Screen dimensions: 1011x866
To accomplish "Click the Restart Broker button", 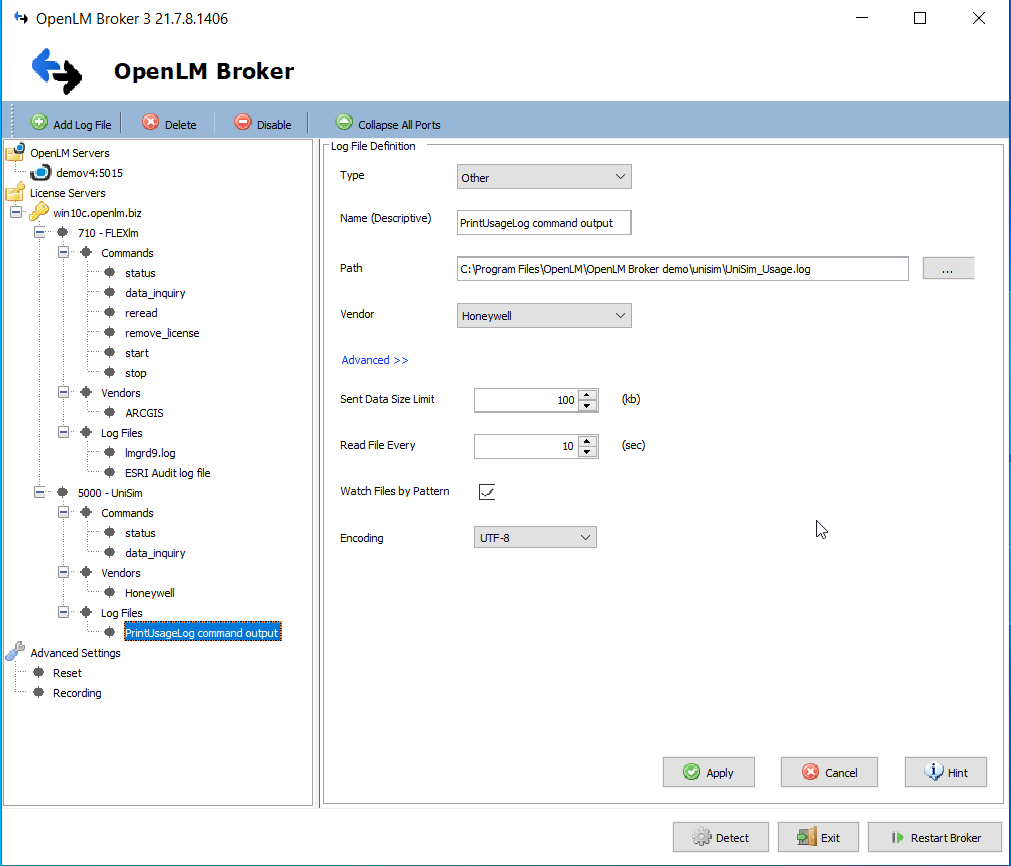I will coord(934,837).
